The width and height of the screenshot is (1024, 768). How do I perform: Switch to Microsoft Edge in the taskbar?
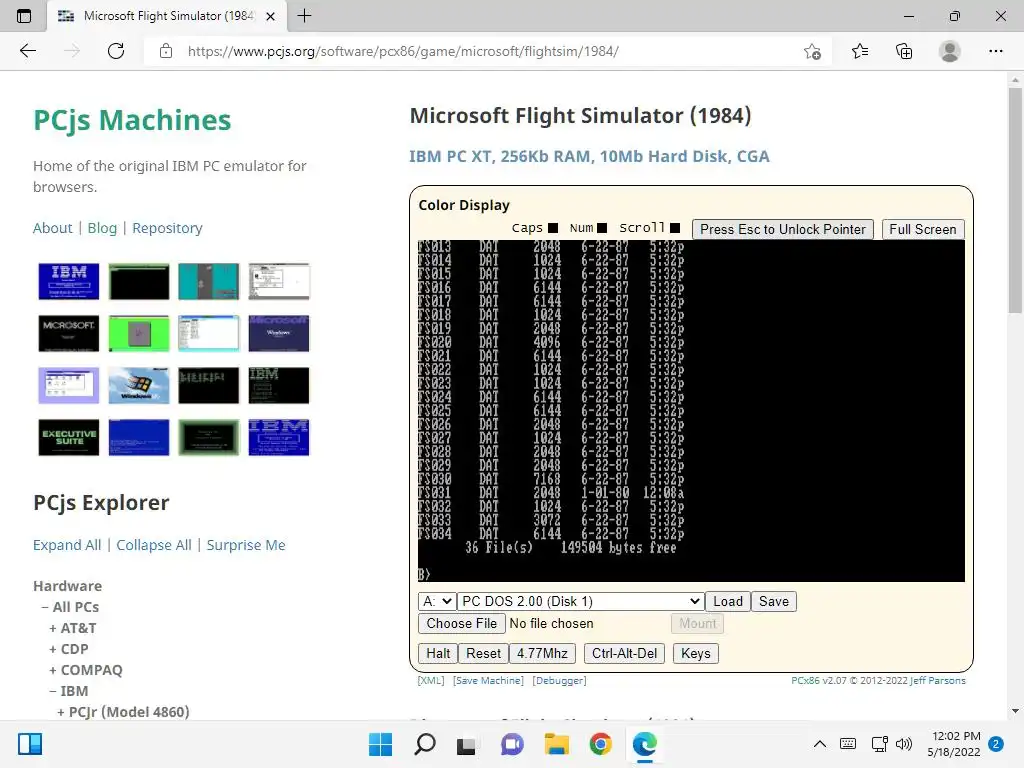click(x=645, y=744)
